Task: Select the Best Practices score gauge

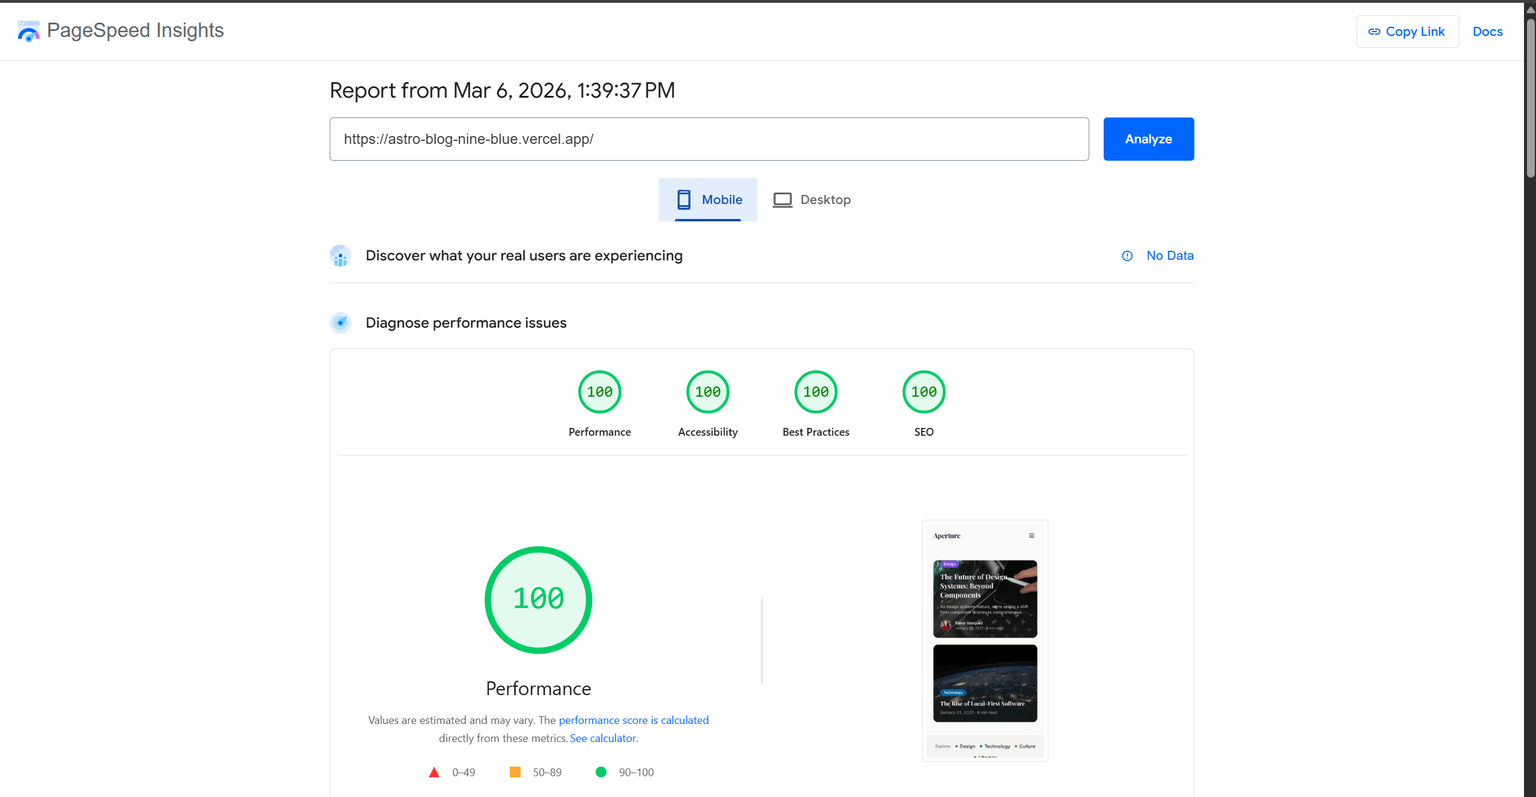Action: point(816,392)
